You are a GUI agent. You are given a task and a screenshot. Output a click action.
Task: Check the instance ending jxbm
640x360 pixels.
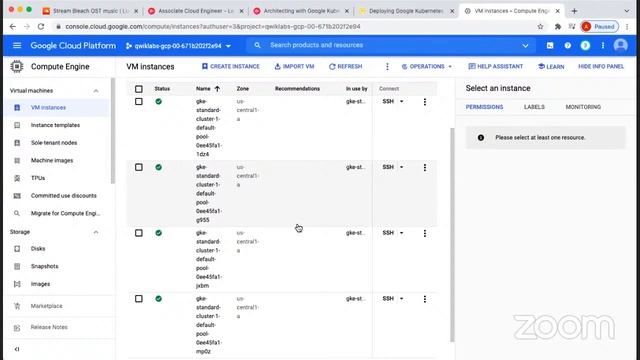[x=139, y=233]
